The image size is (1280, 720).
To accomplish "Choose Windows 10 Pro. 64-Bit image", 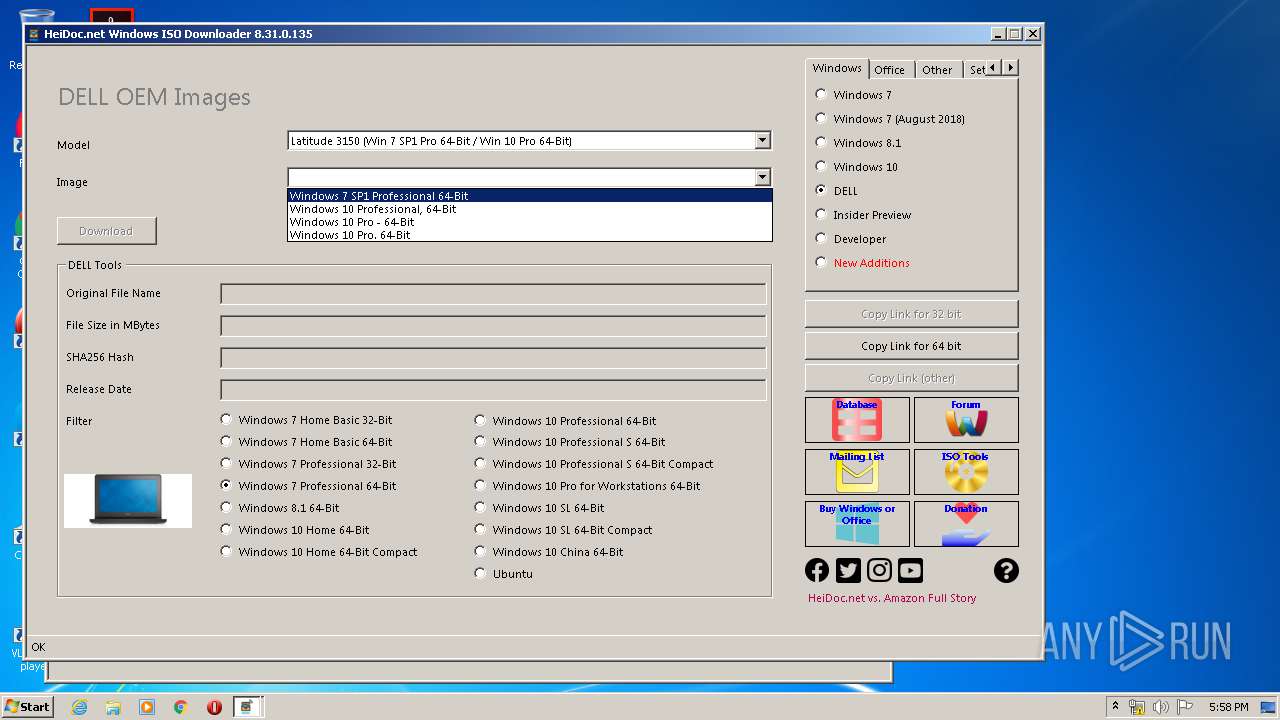I will pyautogui.click(x=530, y=235).
